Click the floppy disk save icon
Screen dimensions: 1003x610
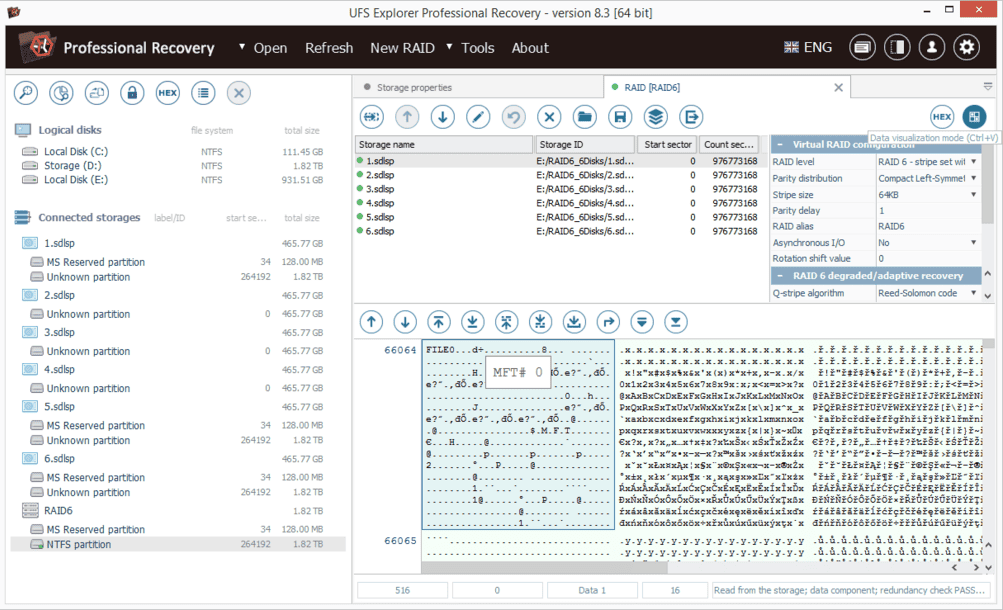620,117
